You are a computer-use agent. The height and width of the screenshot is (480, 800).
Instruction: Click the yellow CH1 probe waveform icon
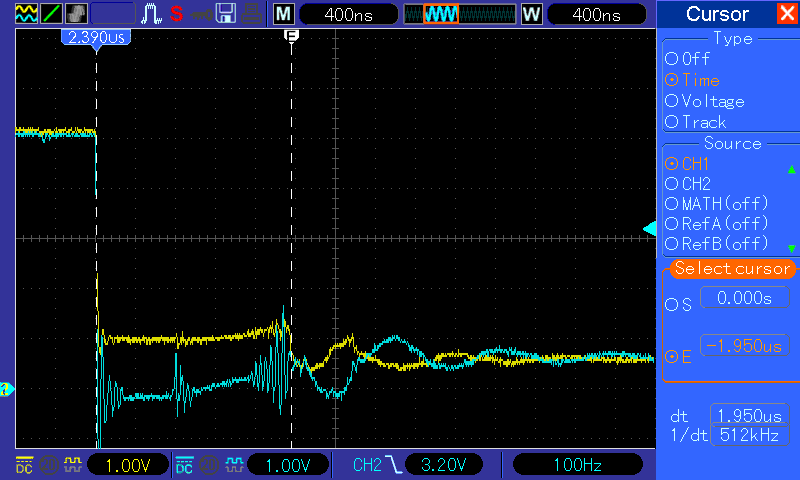coord(73,465)
